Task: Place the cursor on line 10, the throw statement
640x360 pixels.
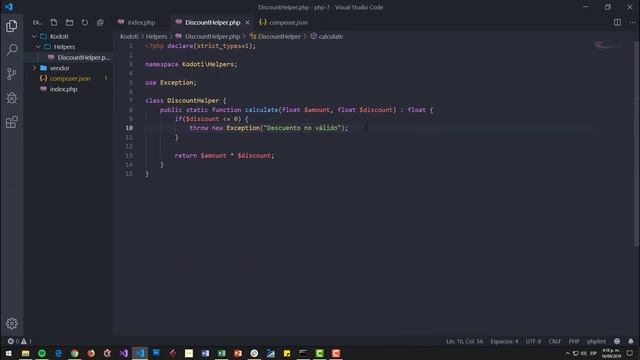Action: coord(269,128)
